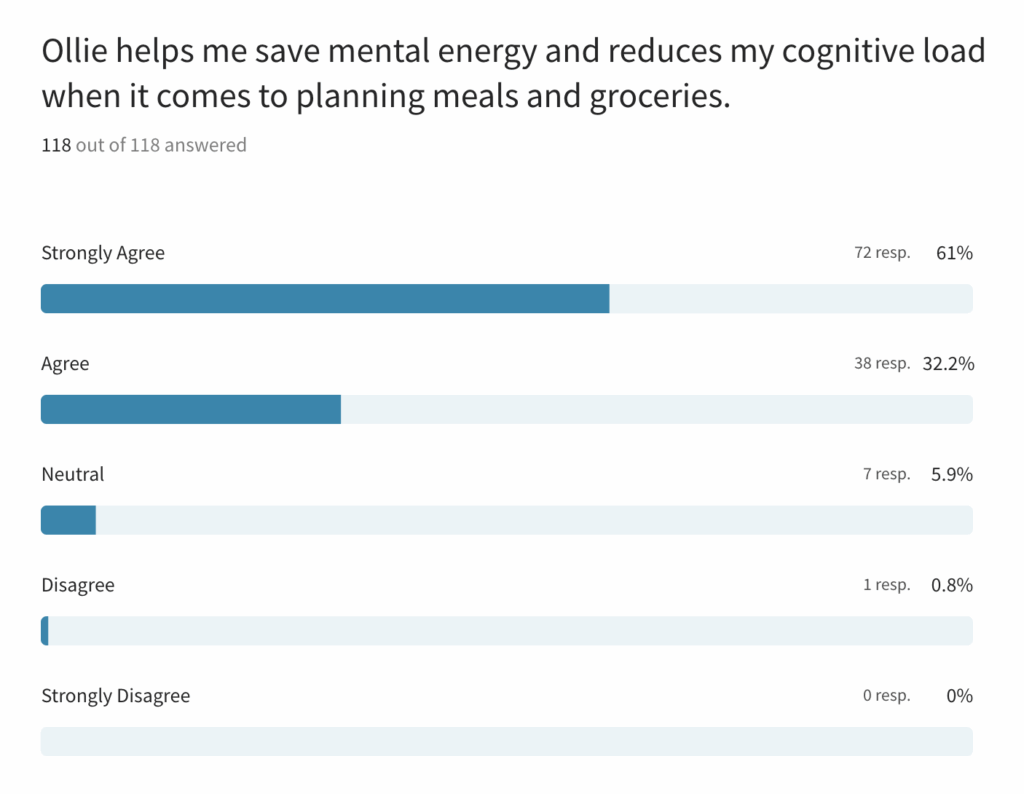Click the empty Strongly Disagree bar
The width and height of the screenshot is (1024, 794).
pyautogui.click(x=506, y=741)
